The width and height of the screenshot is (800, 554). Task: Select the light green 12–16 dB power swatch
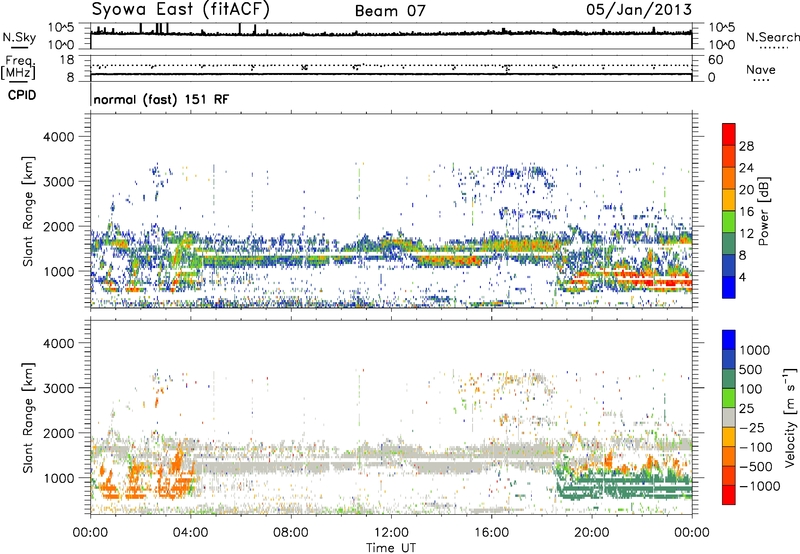pos(729,222)
